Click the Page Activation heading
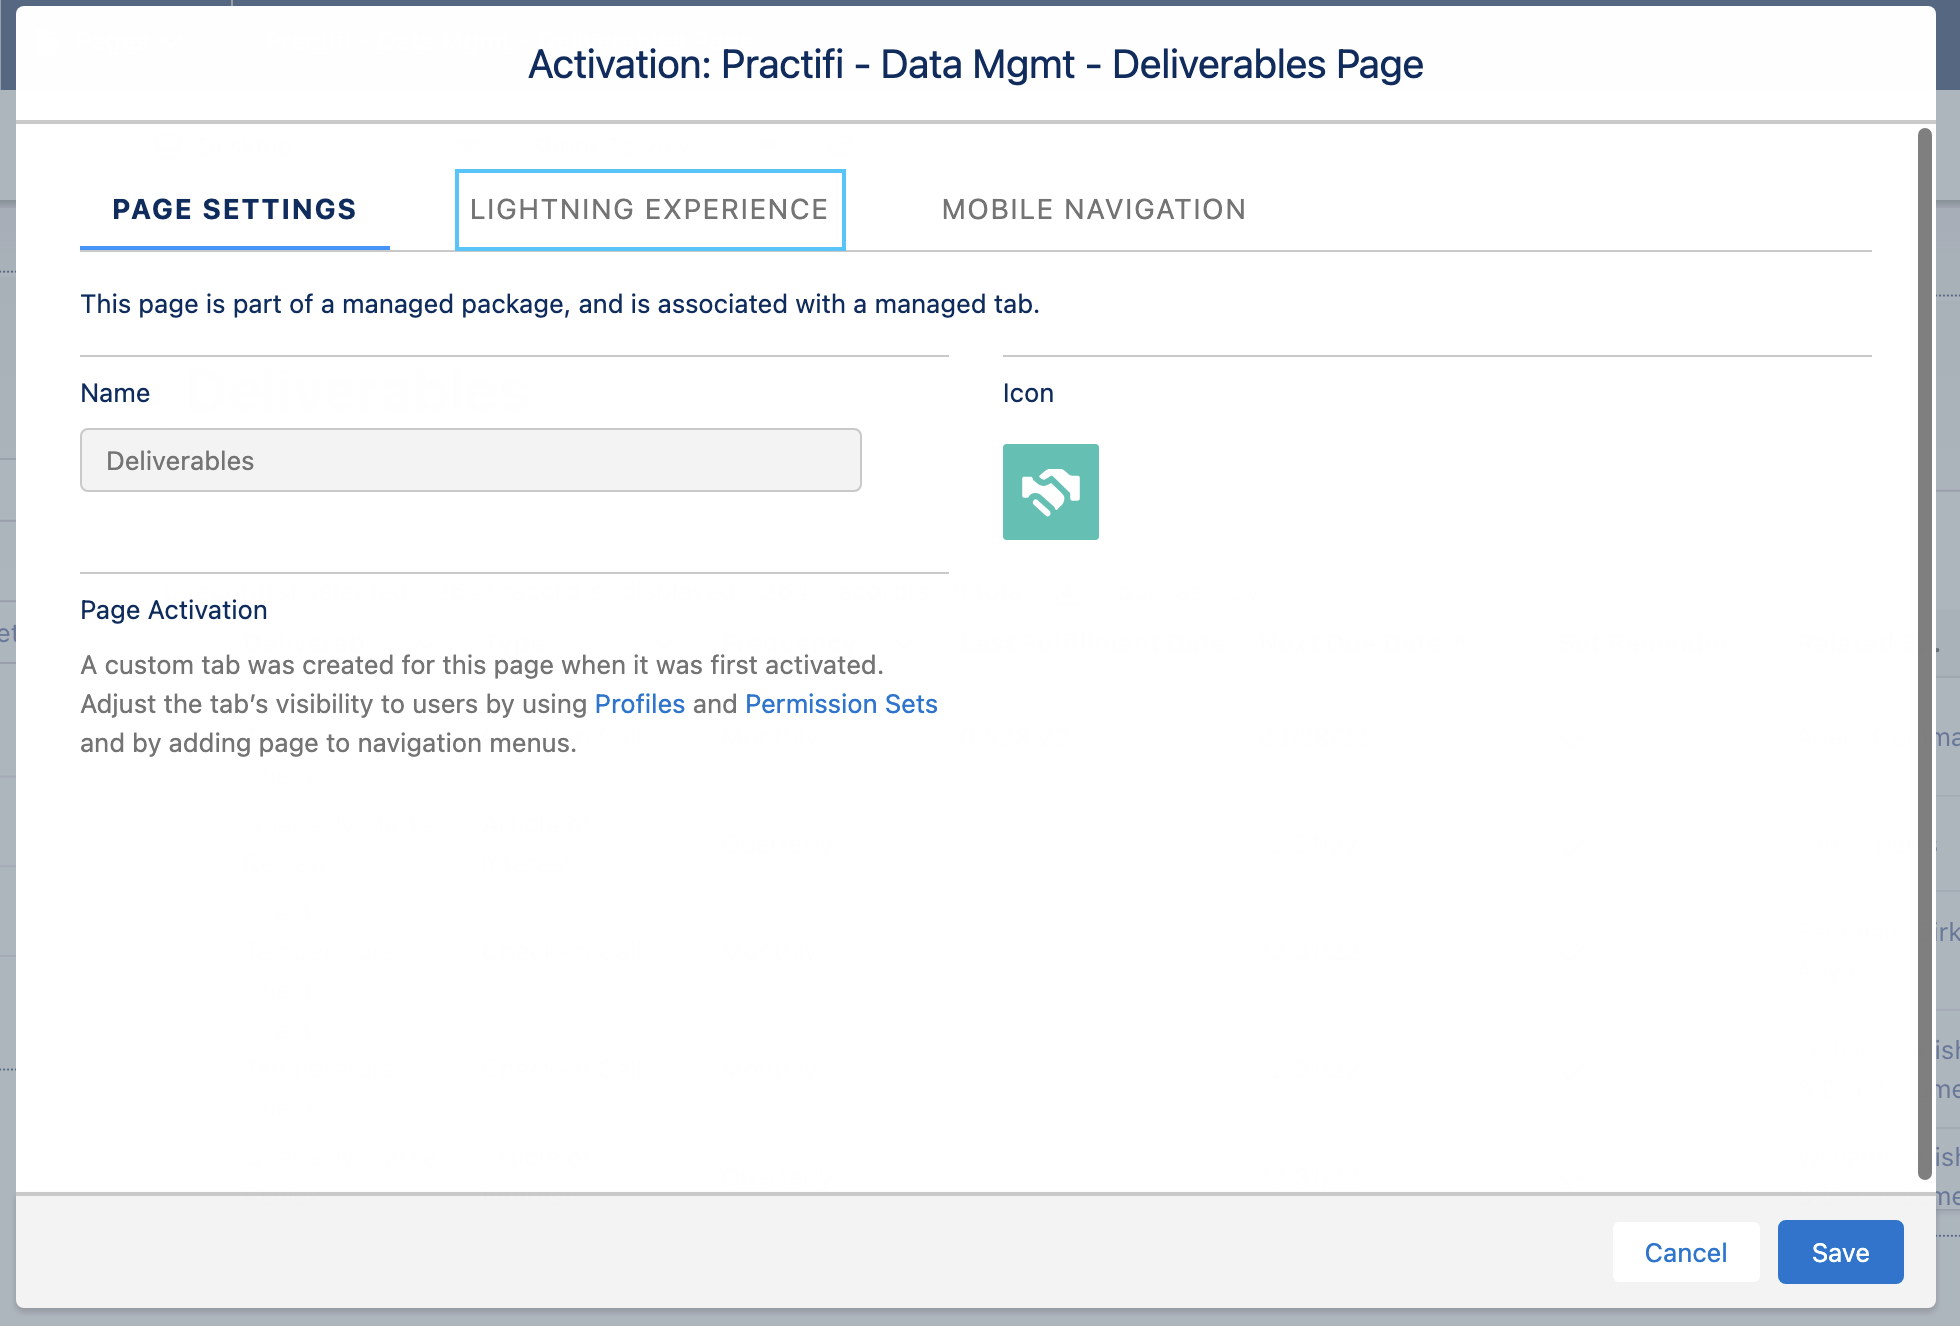Viewport: 1960px width, 1326px height. (x=174, y=610)
